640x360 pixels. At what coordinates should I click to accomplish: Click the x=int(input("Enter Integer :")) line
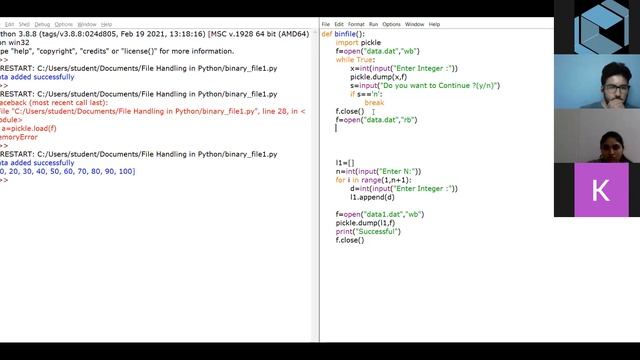click(x=404, y=68)
